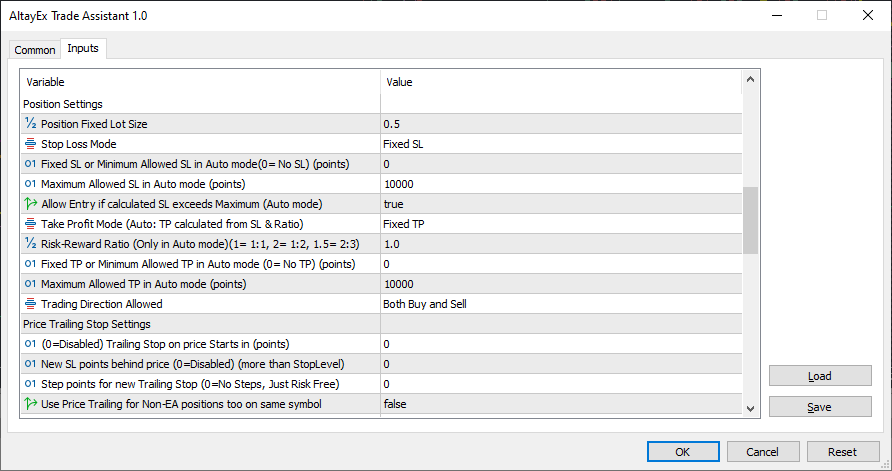
Task: Click the integer icon beside Maximum Allowed SL
Action: (x=31, y=184)
